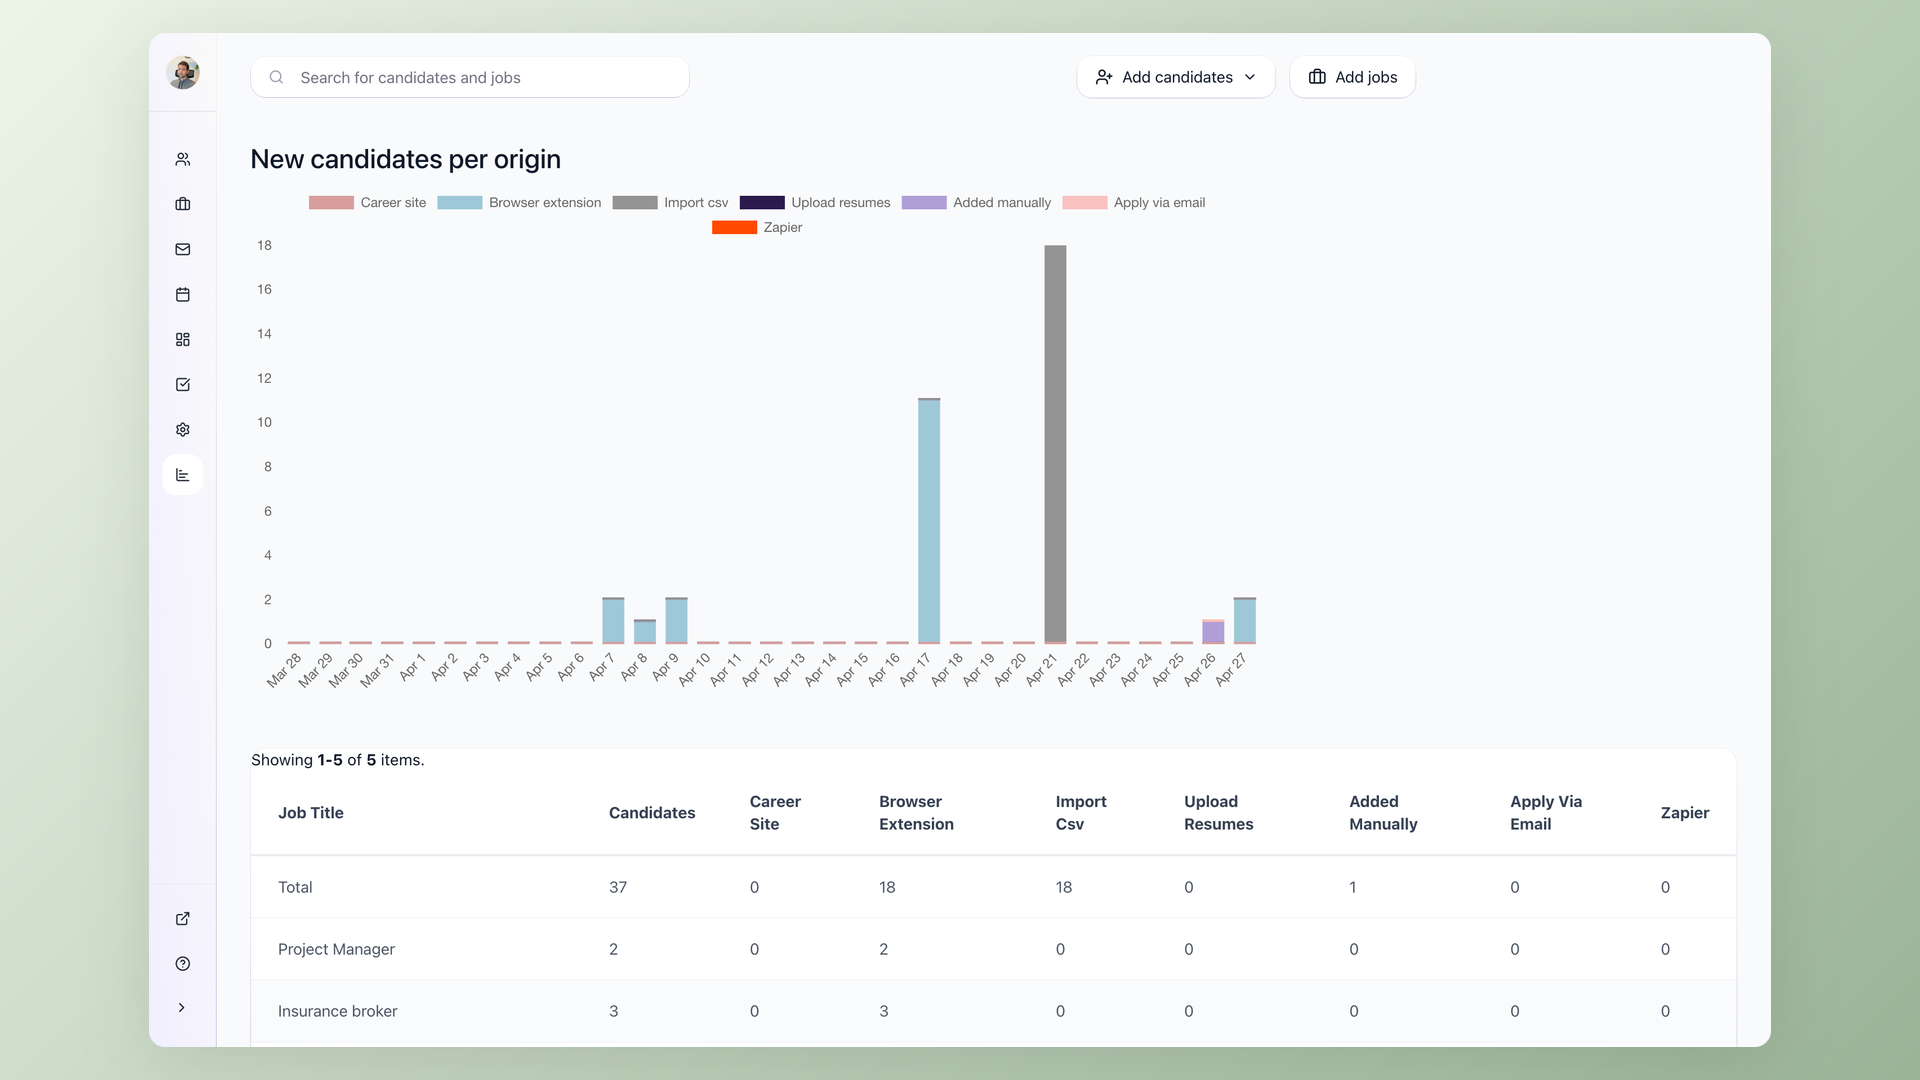
Task: Open the Tasks checklist icon
Action: pos(182,384)
